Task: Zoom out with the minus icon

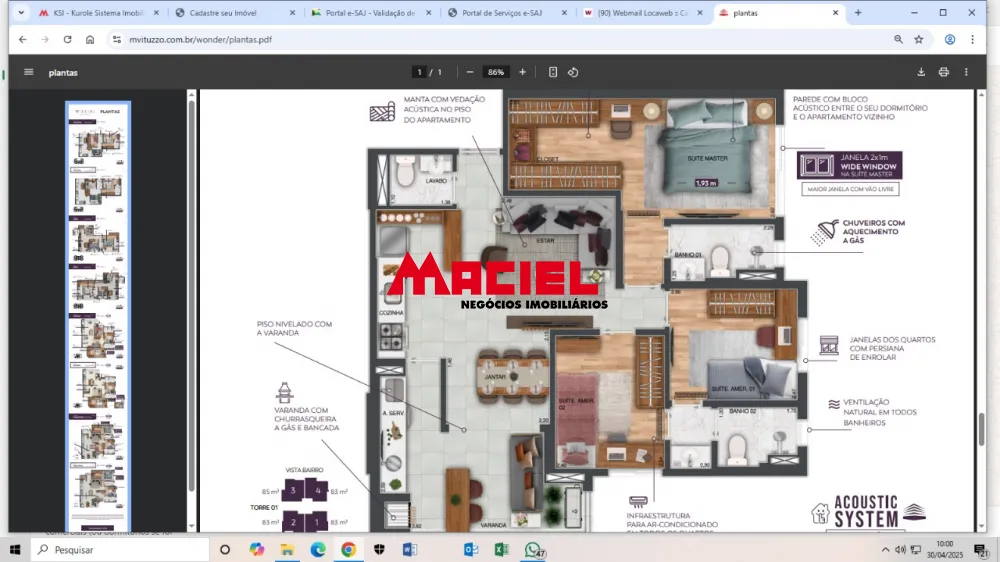Action: [x=470, y=72]
